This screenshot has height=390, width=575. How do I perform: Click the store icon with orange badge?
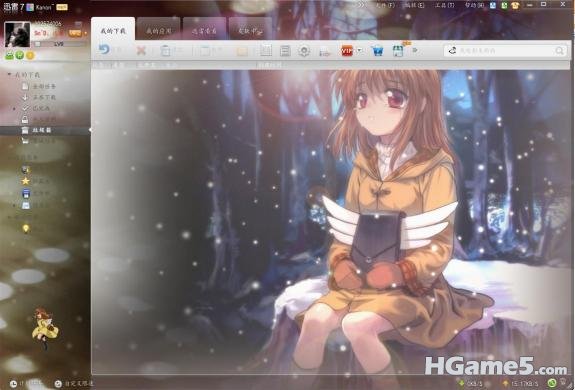(x=398, y=51)
